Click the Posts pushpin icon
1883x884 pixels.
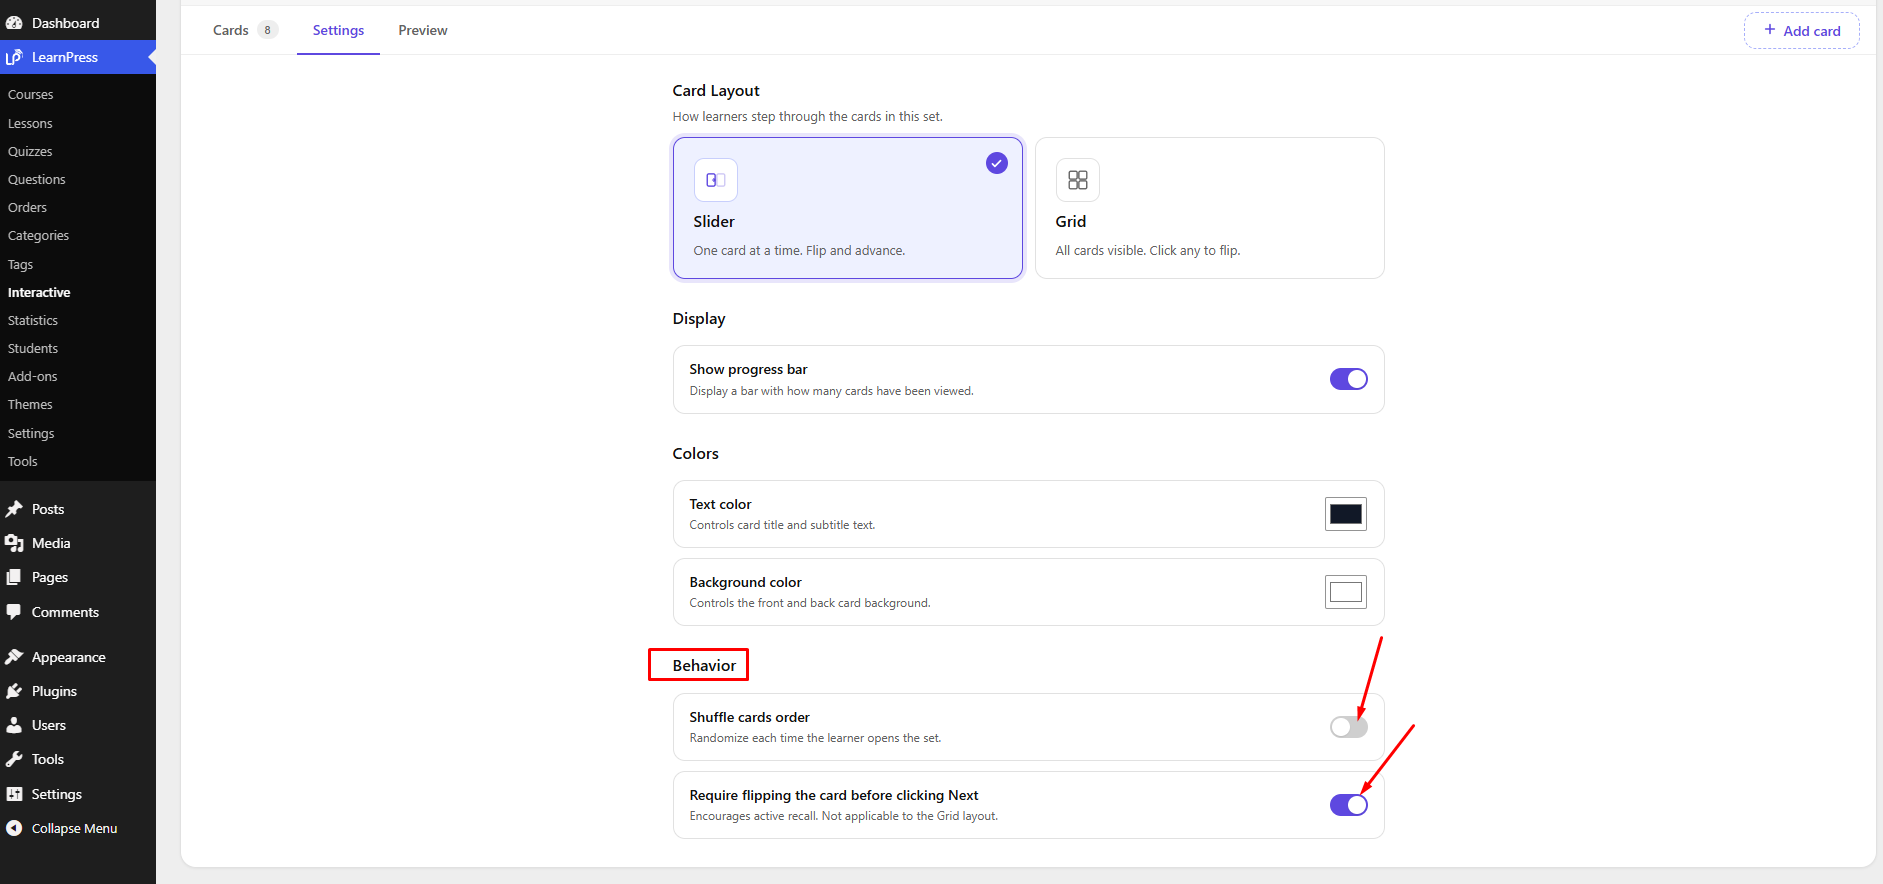14,509
